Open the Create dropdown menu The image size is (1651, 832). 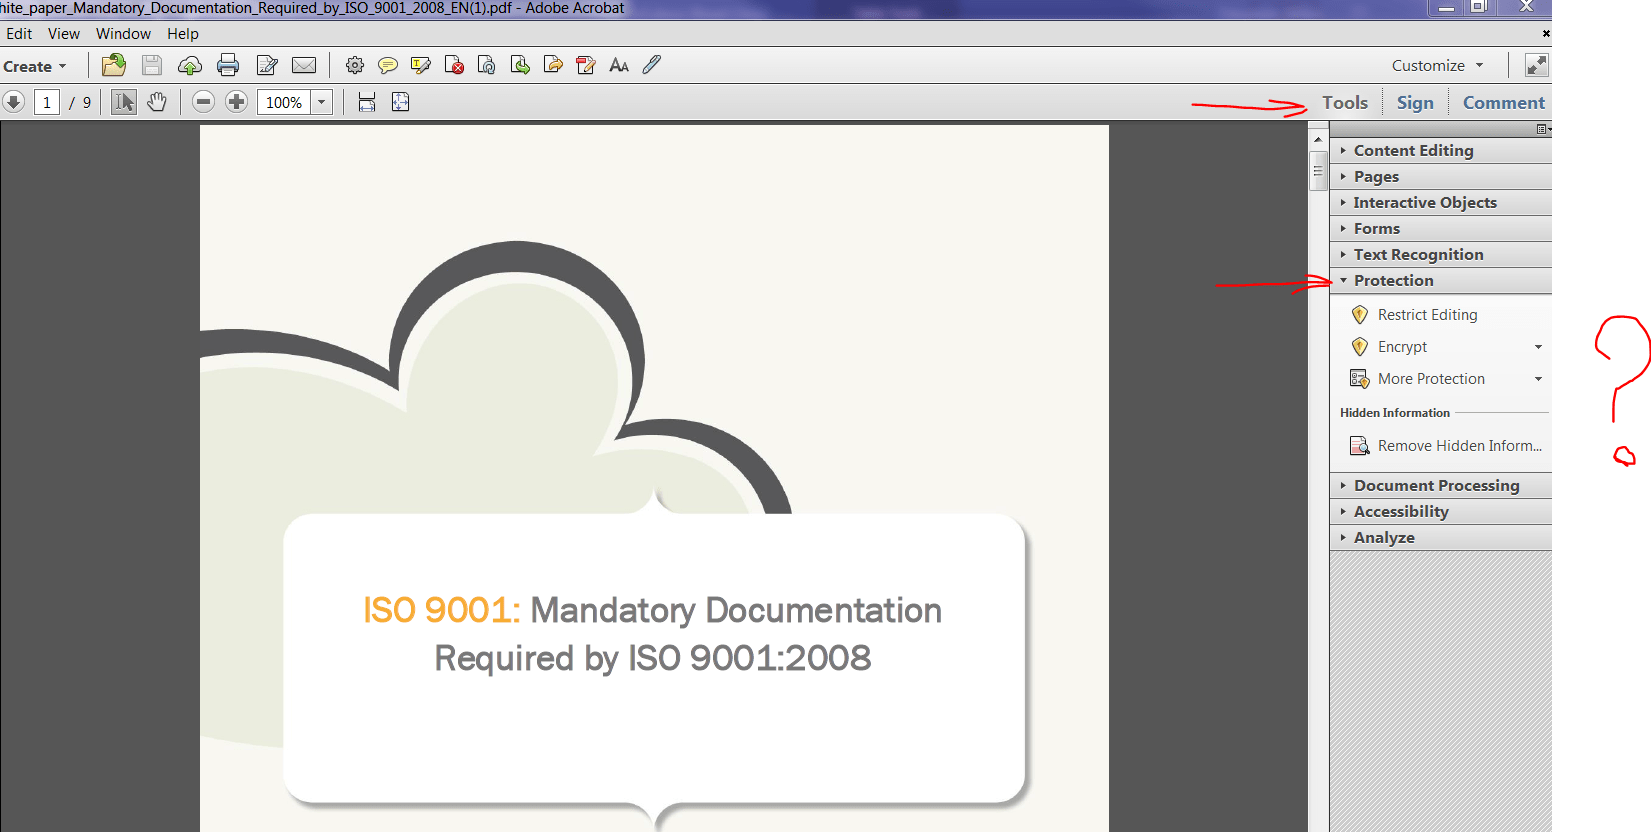35,66
